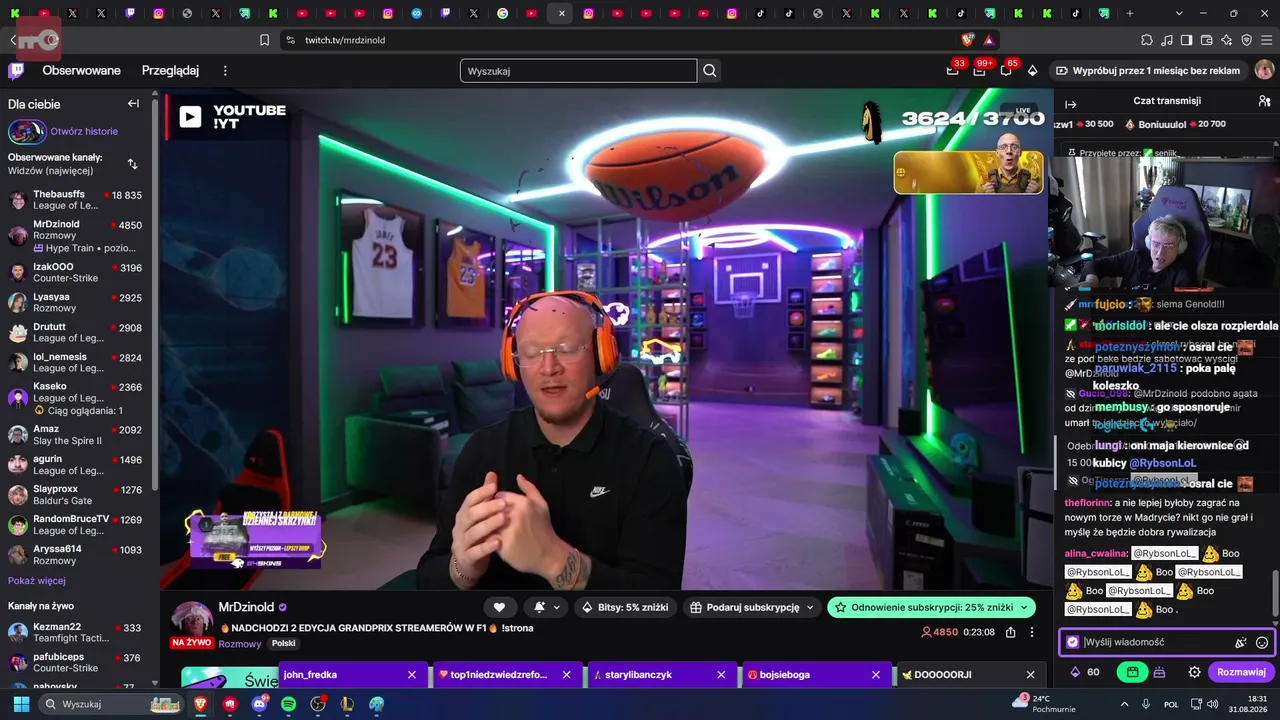Open stream more options three-dot menu
Screen dimensions: 1280x720
coord(1033,632)
